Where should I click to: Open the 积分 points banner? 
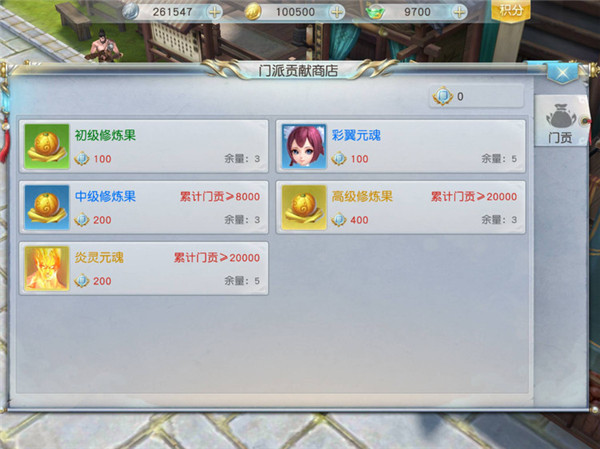[510, 10]
